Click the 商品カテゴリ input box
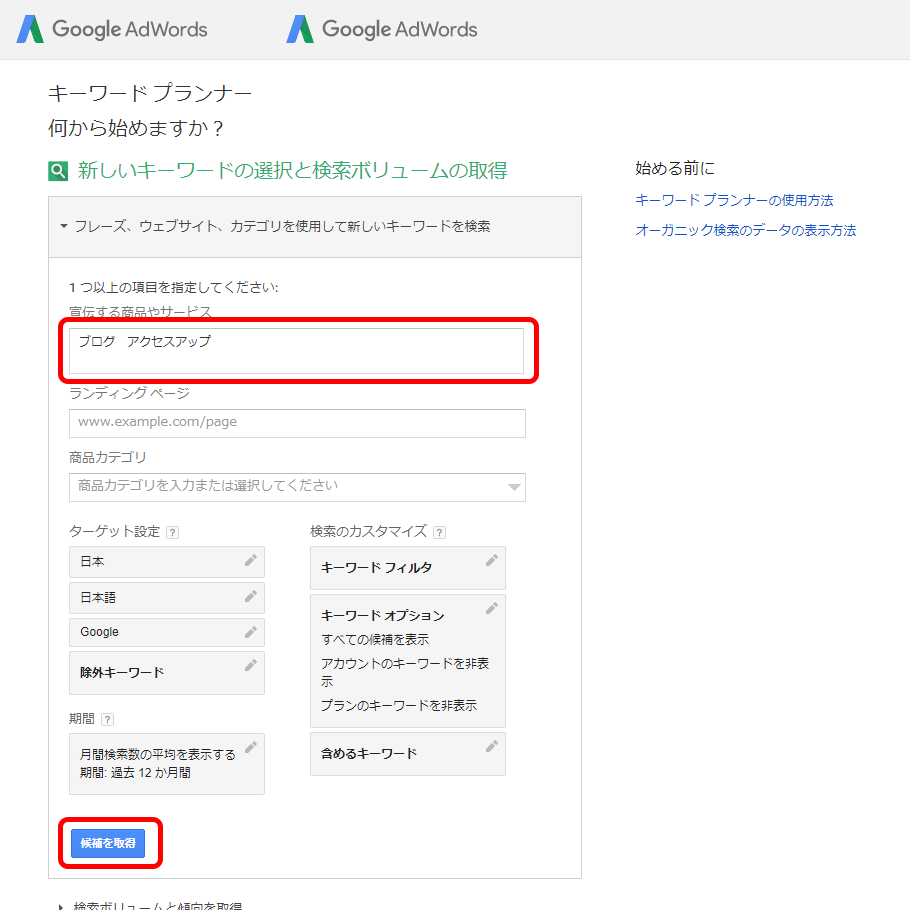910x910 pixels. [297, 487]
